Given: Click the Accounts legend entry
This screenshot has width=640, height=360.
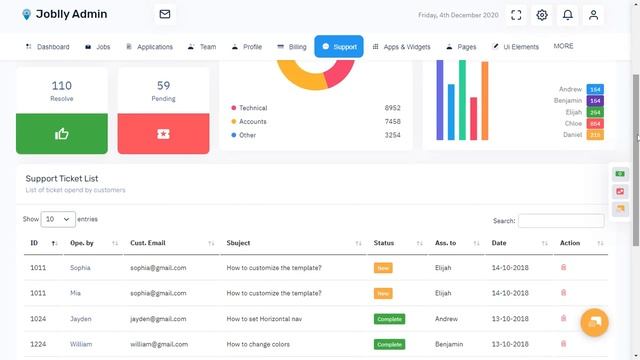Looking at the screenshot, I should point(249,122).
